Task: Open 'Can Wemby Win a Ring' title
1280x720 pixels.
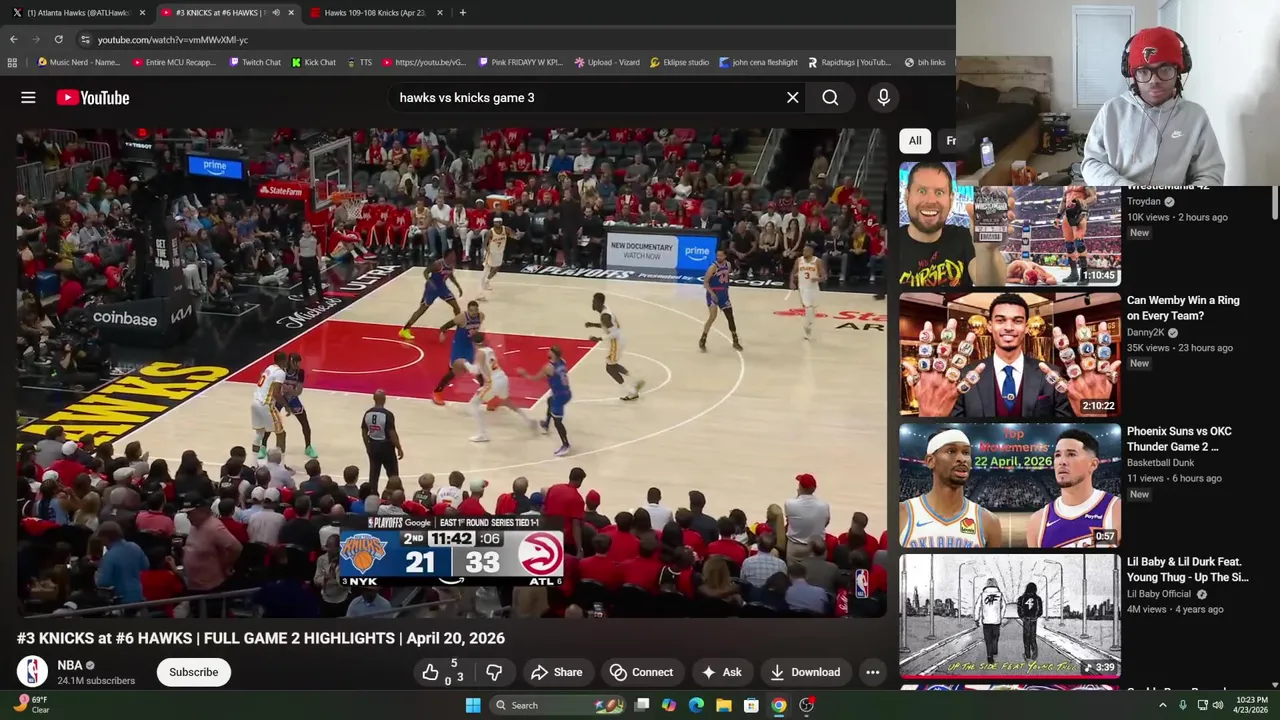Action: (1184, 308)
